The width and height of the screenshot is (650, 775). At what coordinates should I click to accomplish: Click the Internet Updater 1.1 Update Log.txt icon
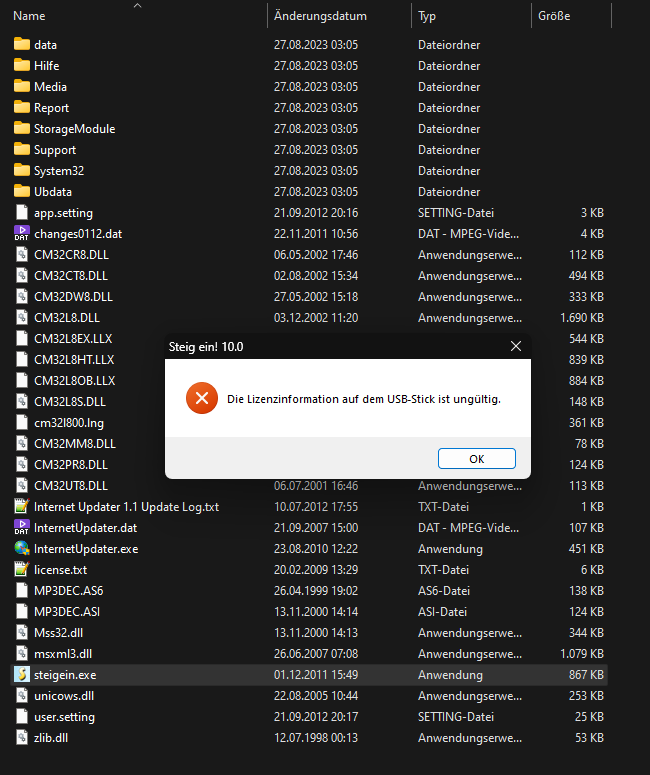click(22, 507)
